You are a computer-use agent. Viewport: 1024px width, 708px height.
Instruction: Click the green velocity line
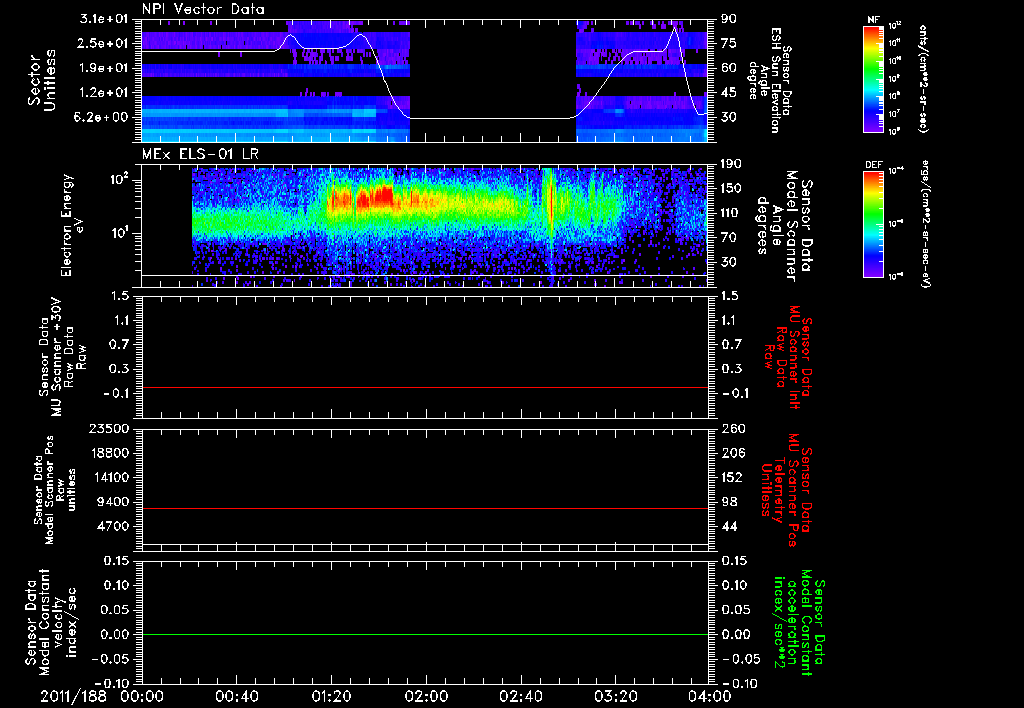pos(425,634)
